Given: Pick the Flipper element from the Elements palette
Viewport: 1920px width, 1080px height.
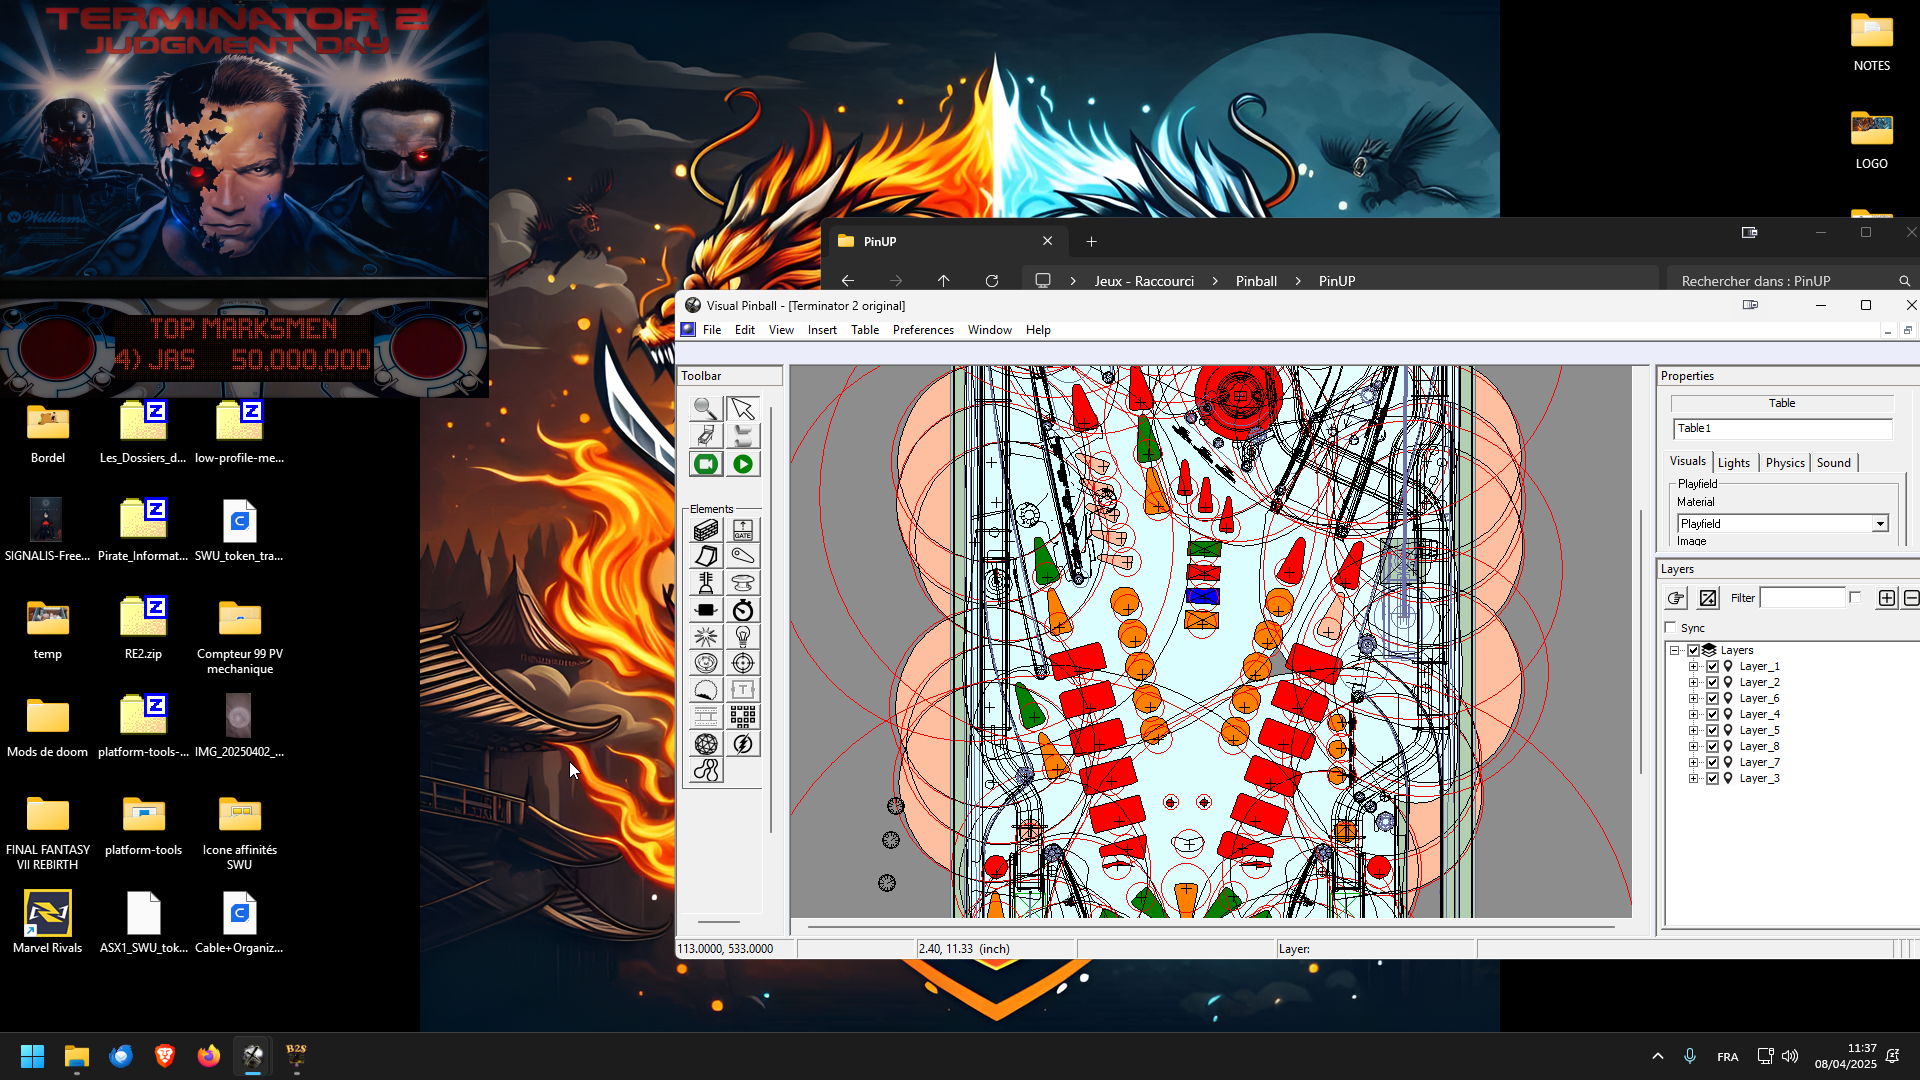Looking at the screenshot, I should tap(743, 556).
